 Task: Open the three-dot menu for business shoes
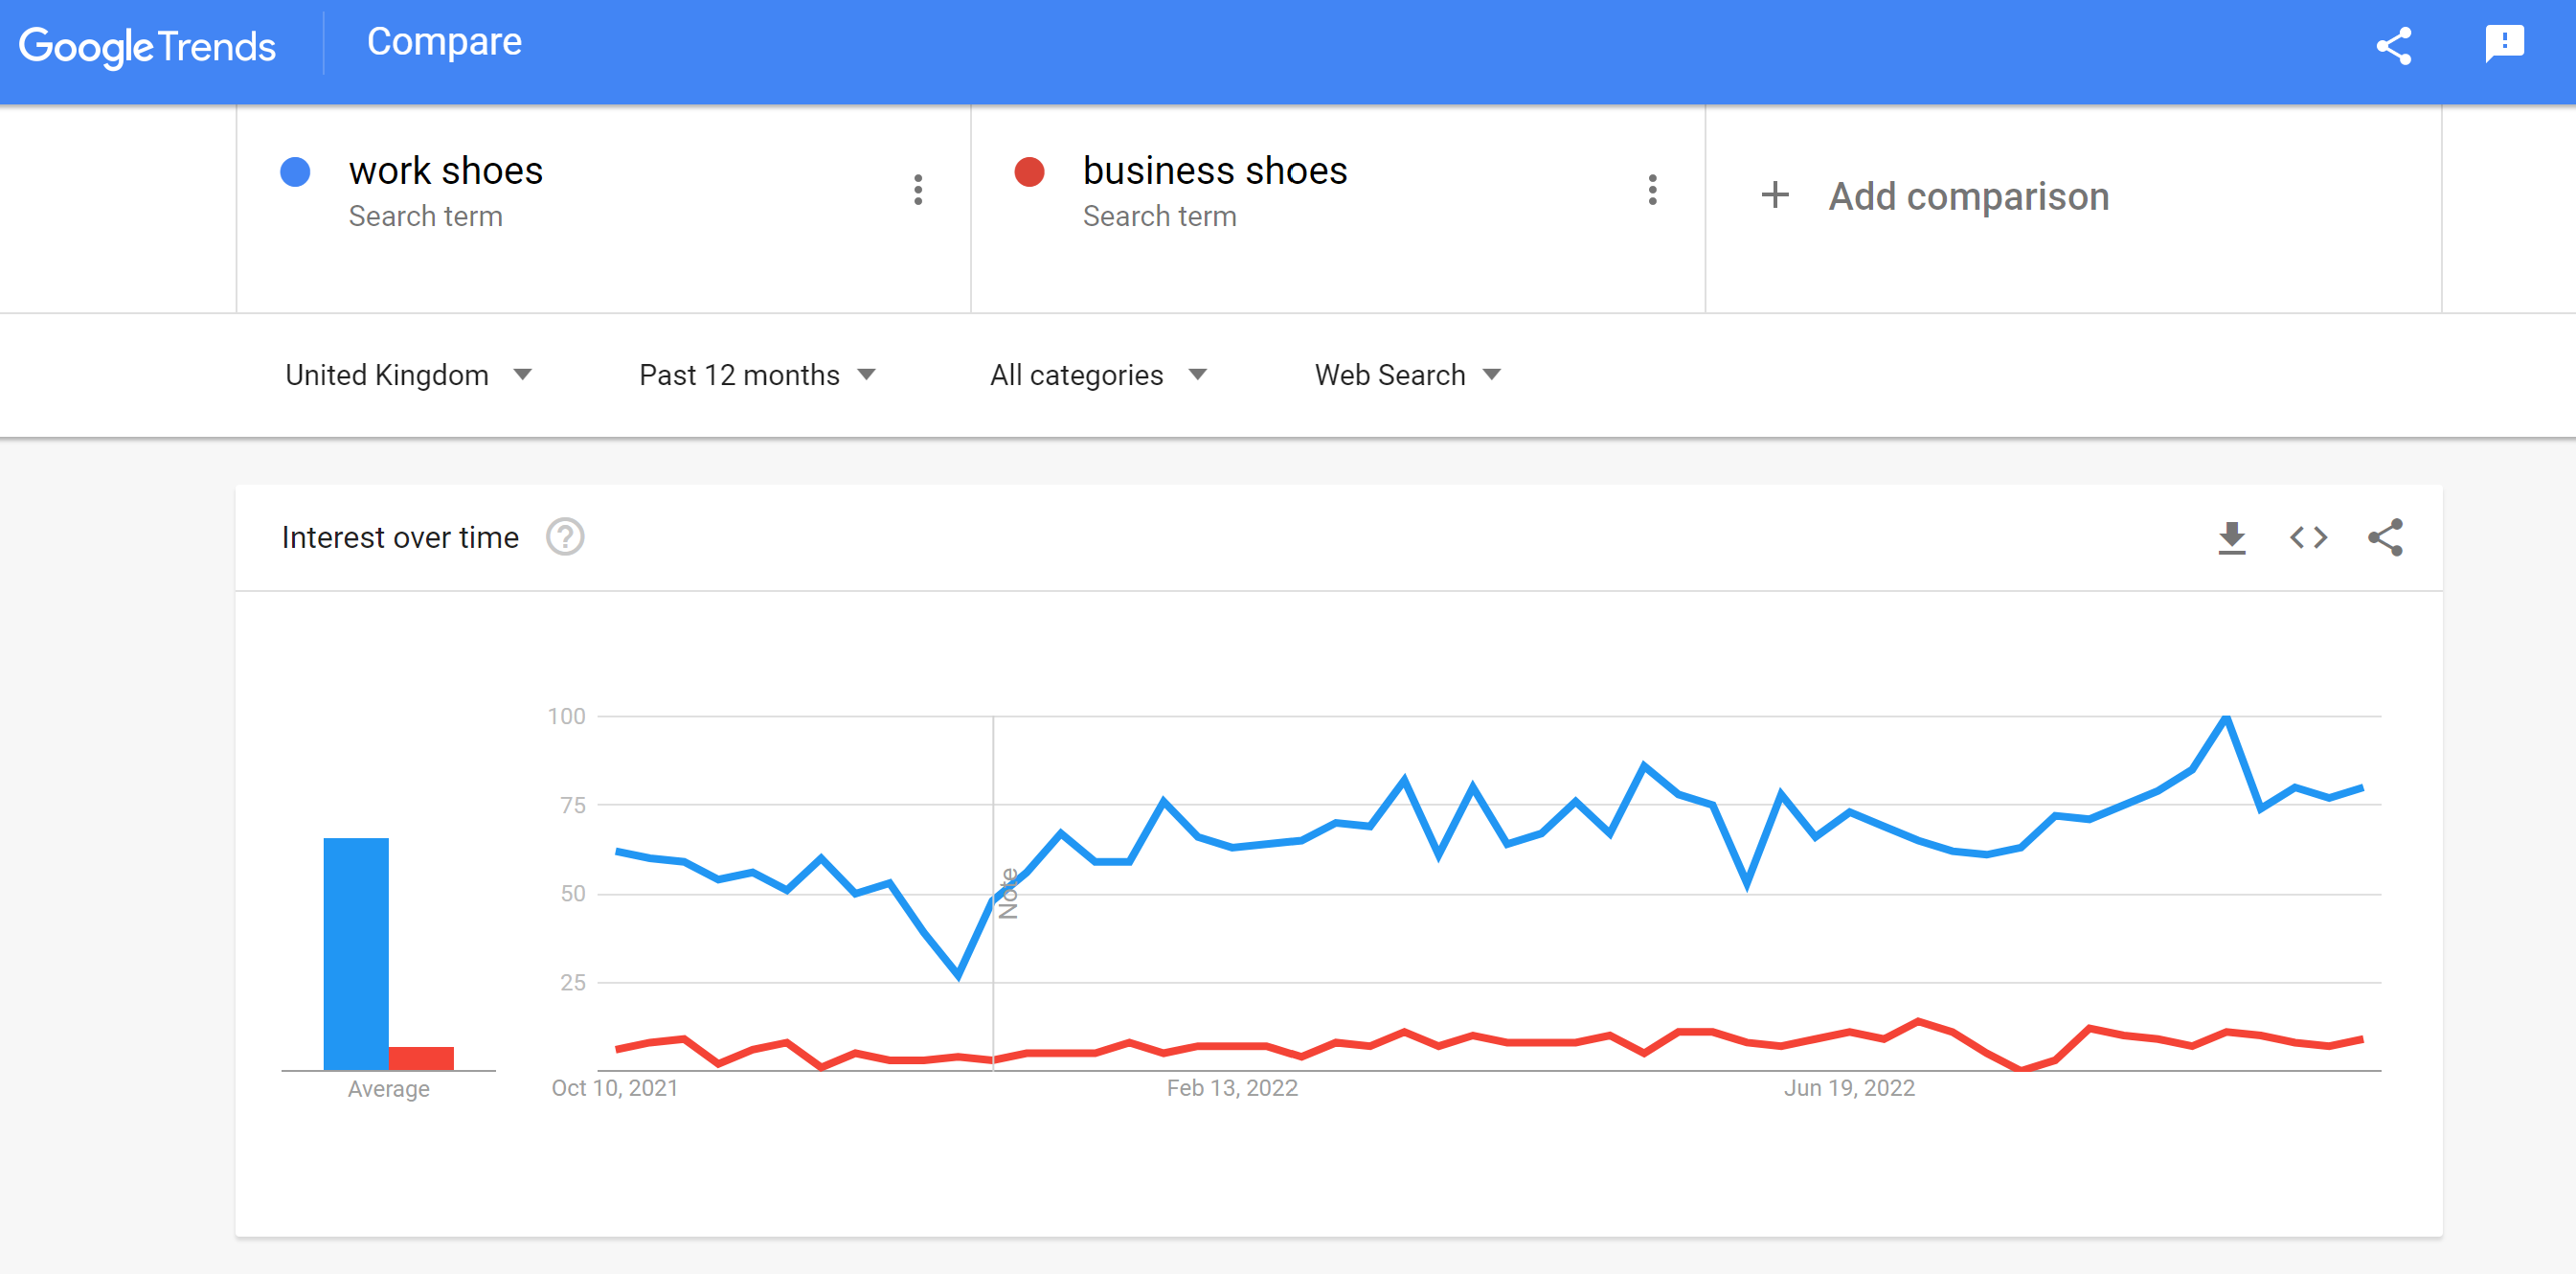(x=1652, y=190)
